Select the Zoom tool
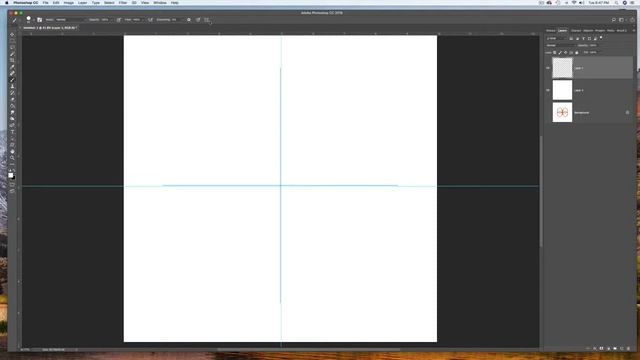 (x=12, y=158)
